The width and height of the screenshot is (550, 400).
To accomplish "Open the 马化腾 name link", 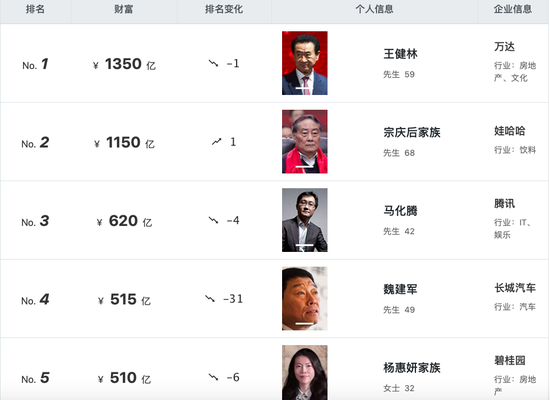I will [400, 211].
